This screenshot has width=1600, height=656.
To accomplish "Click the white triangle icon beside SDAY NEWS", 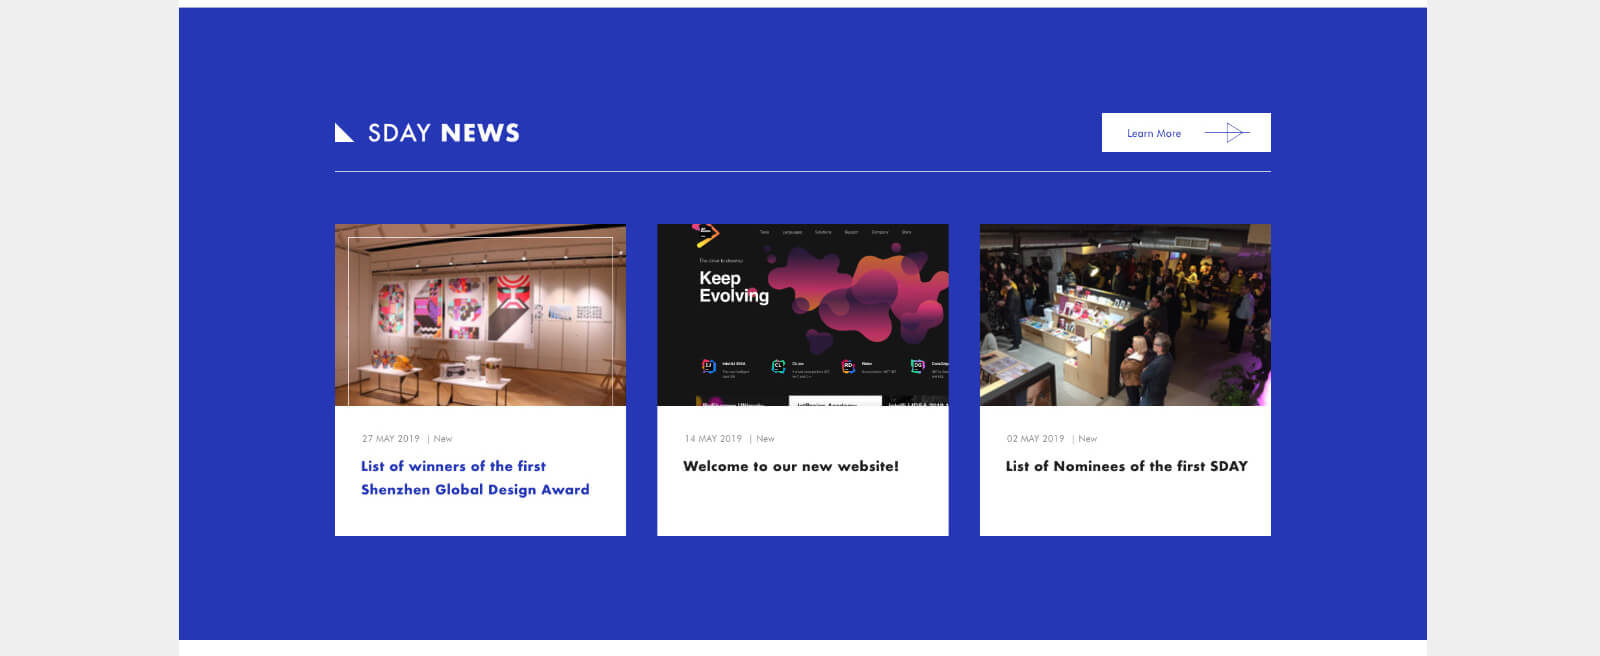I will click(x=343, y=133).
